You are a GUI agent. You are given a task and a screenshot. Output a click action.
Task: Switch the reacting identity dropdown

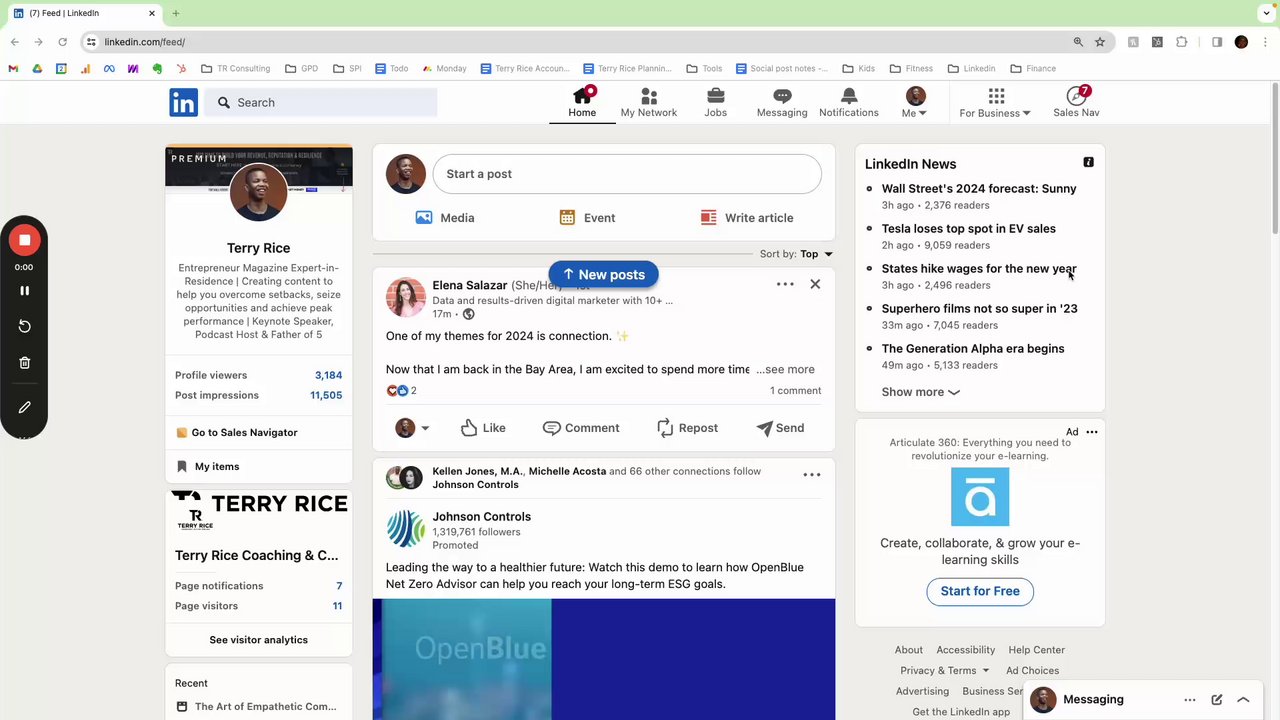[412, 428]
